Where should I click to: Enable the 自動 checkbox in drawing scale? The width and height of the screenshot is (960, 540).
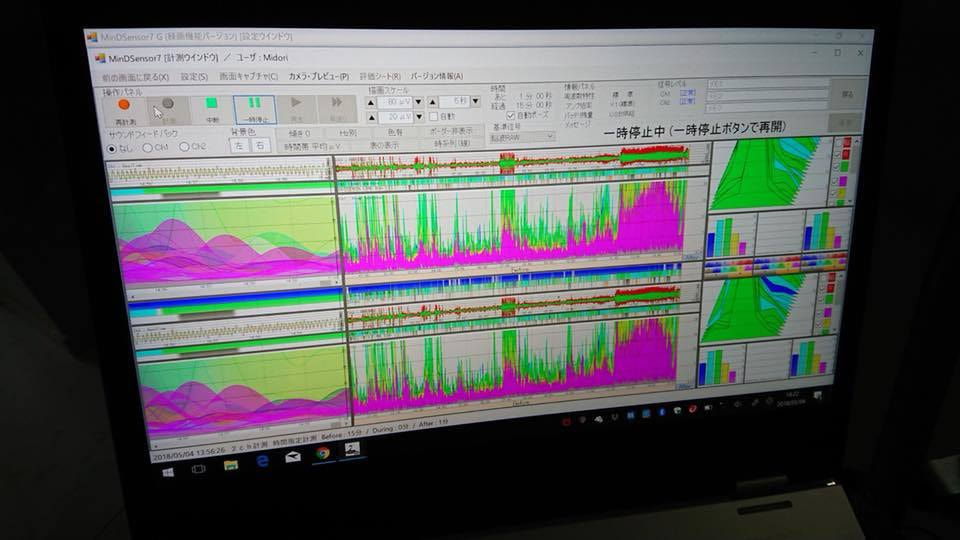click(433, 116)
